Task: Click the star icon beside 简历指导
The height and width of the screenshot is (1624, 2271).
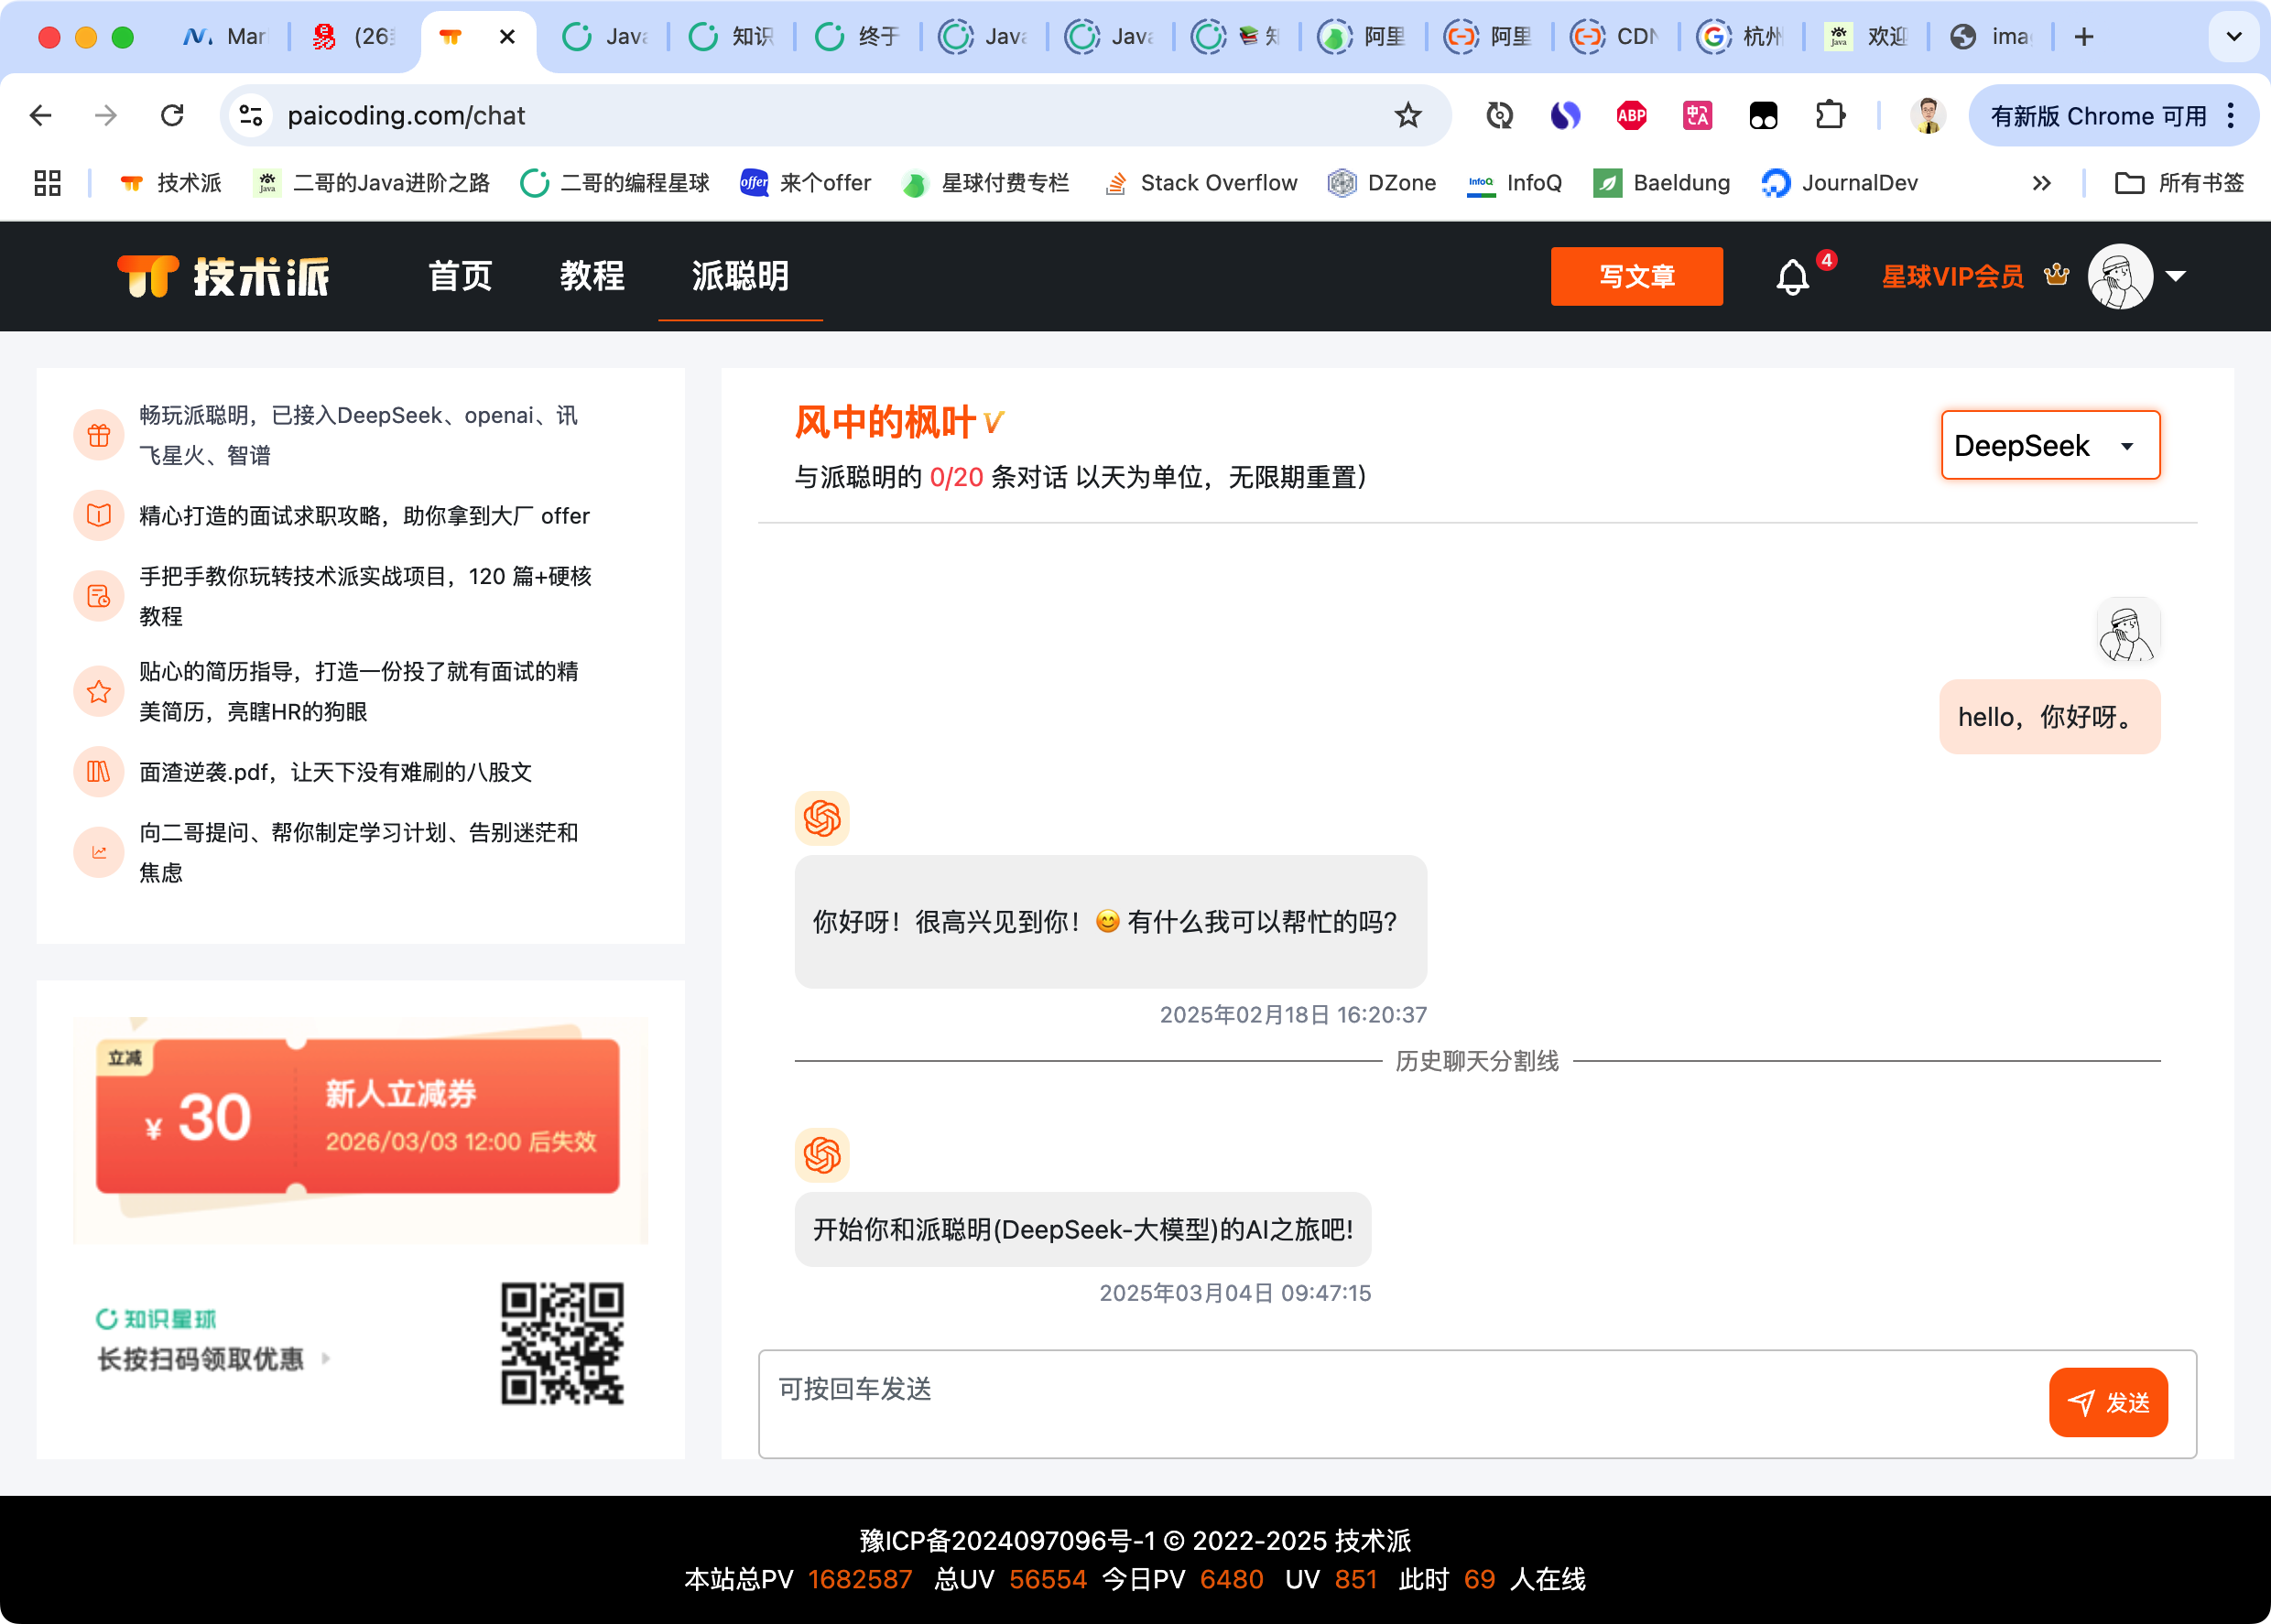Action: [x=98, y=691]
